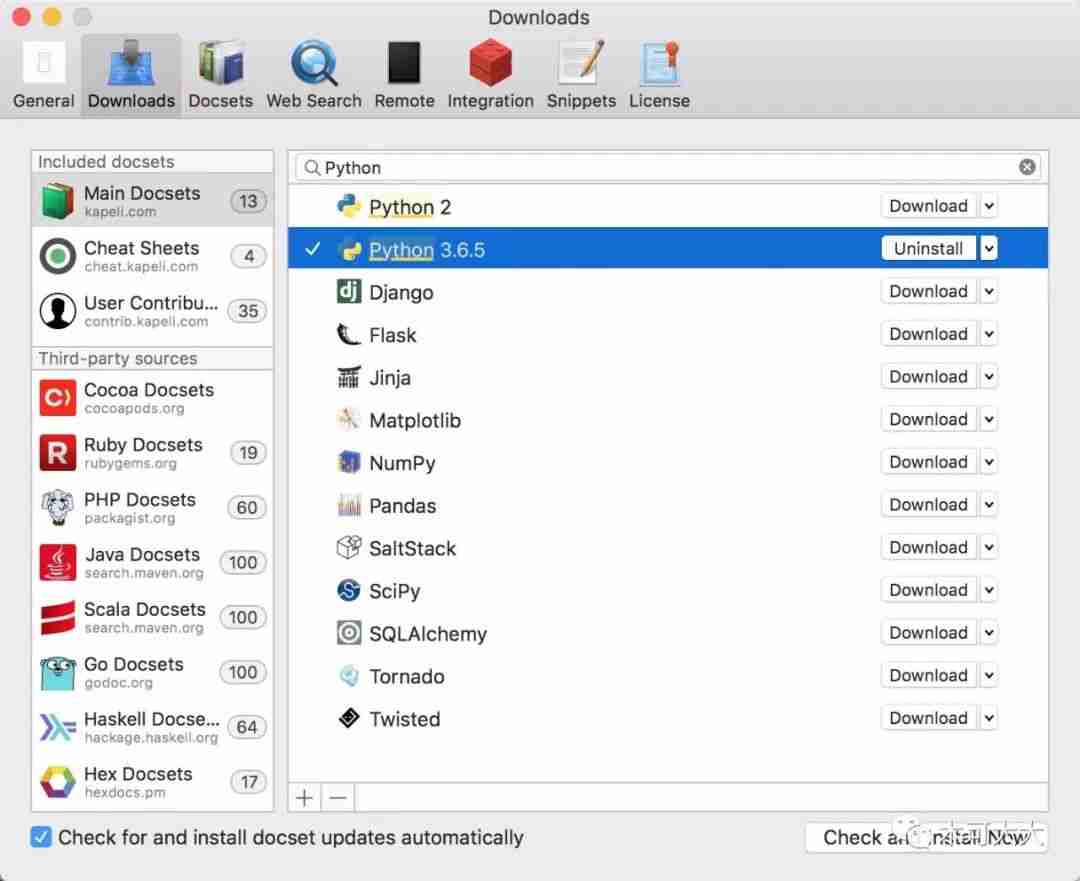This screenshot has width=1080, height=881.
Task: Select the Ruby Docsets icon
Action: point(57,453)
